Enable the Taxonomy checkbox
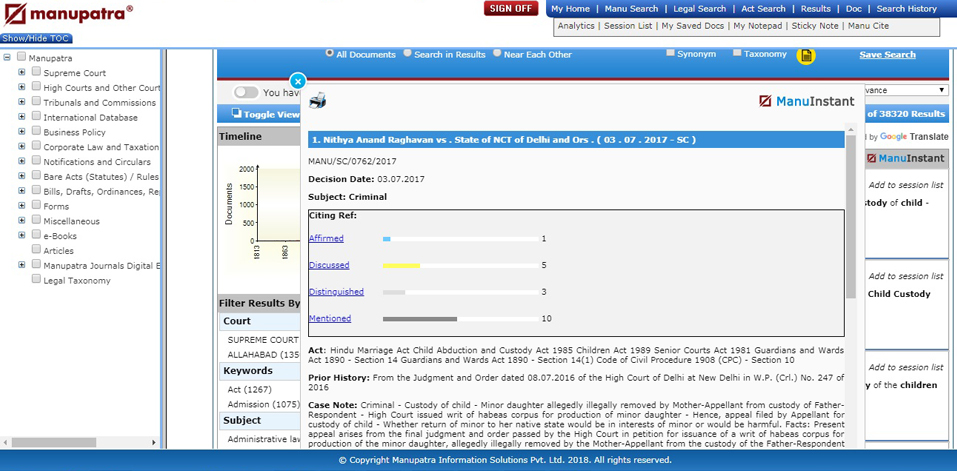 (x=737, y=53)
